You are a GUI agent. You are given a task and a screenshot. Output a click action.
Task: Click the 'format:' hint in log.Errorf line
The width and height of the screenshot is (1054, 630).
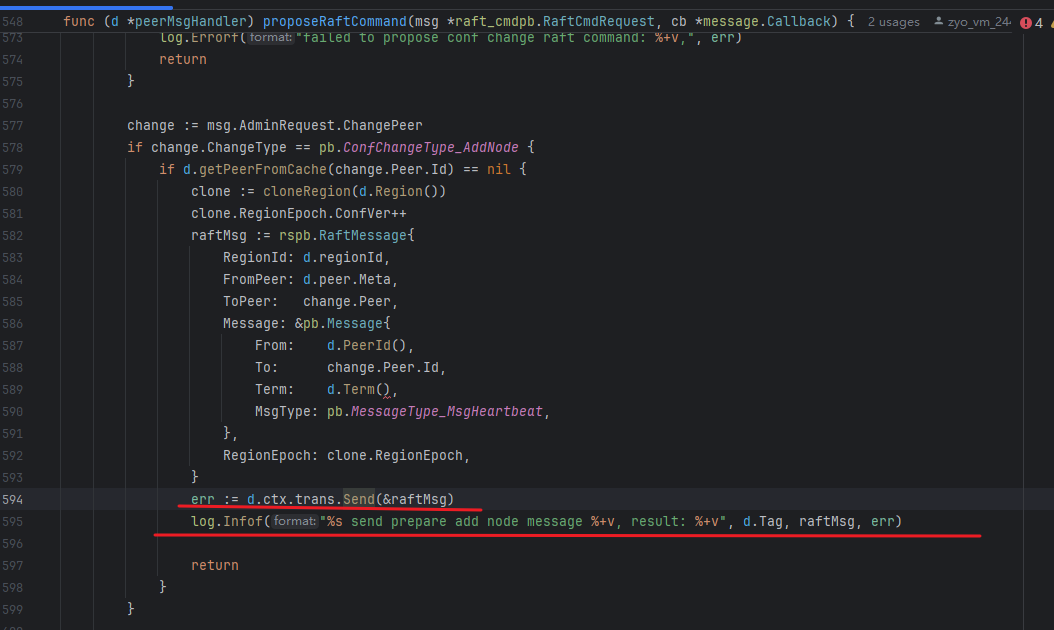[271, 38]
